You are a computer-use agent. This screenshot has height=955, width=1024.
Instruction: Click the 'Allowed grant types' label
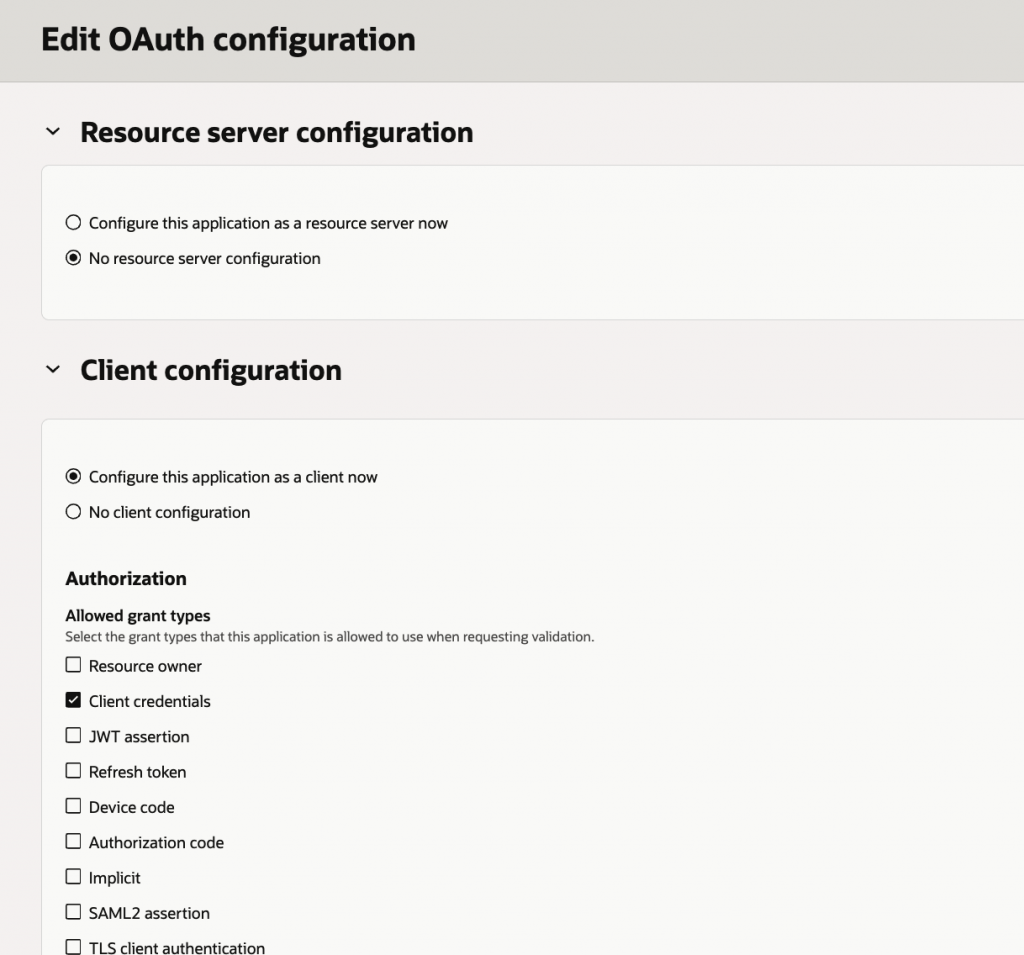point(138,615)
